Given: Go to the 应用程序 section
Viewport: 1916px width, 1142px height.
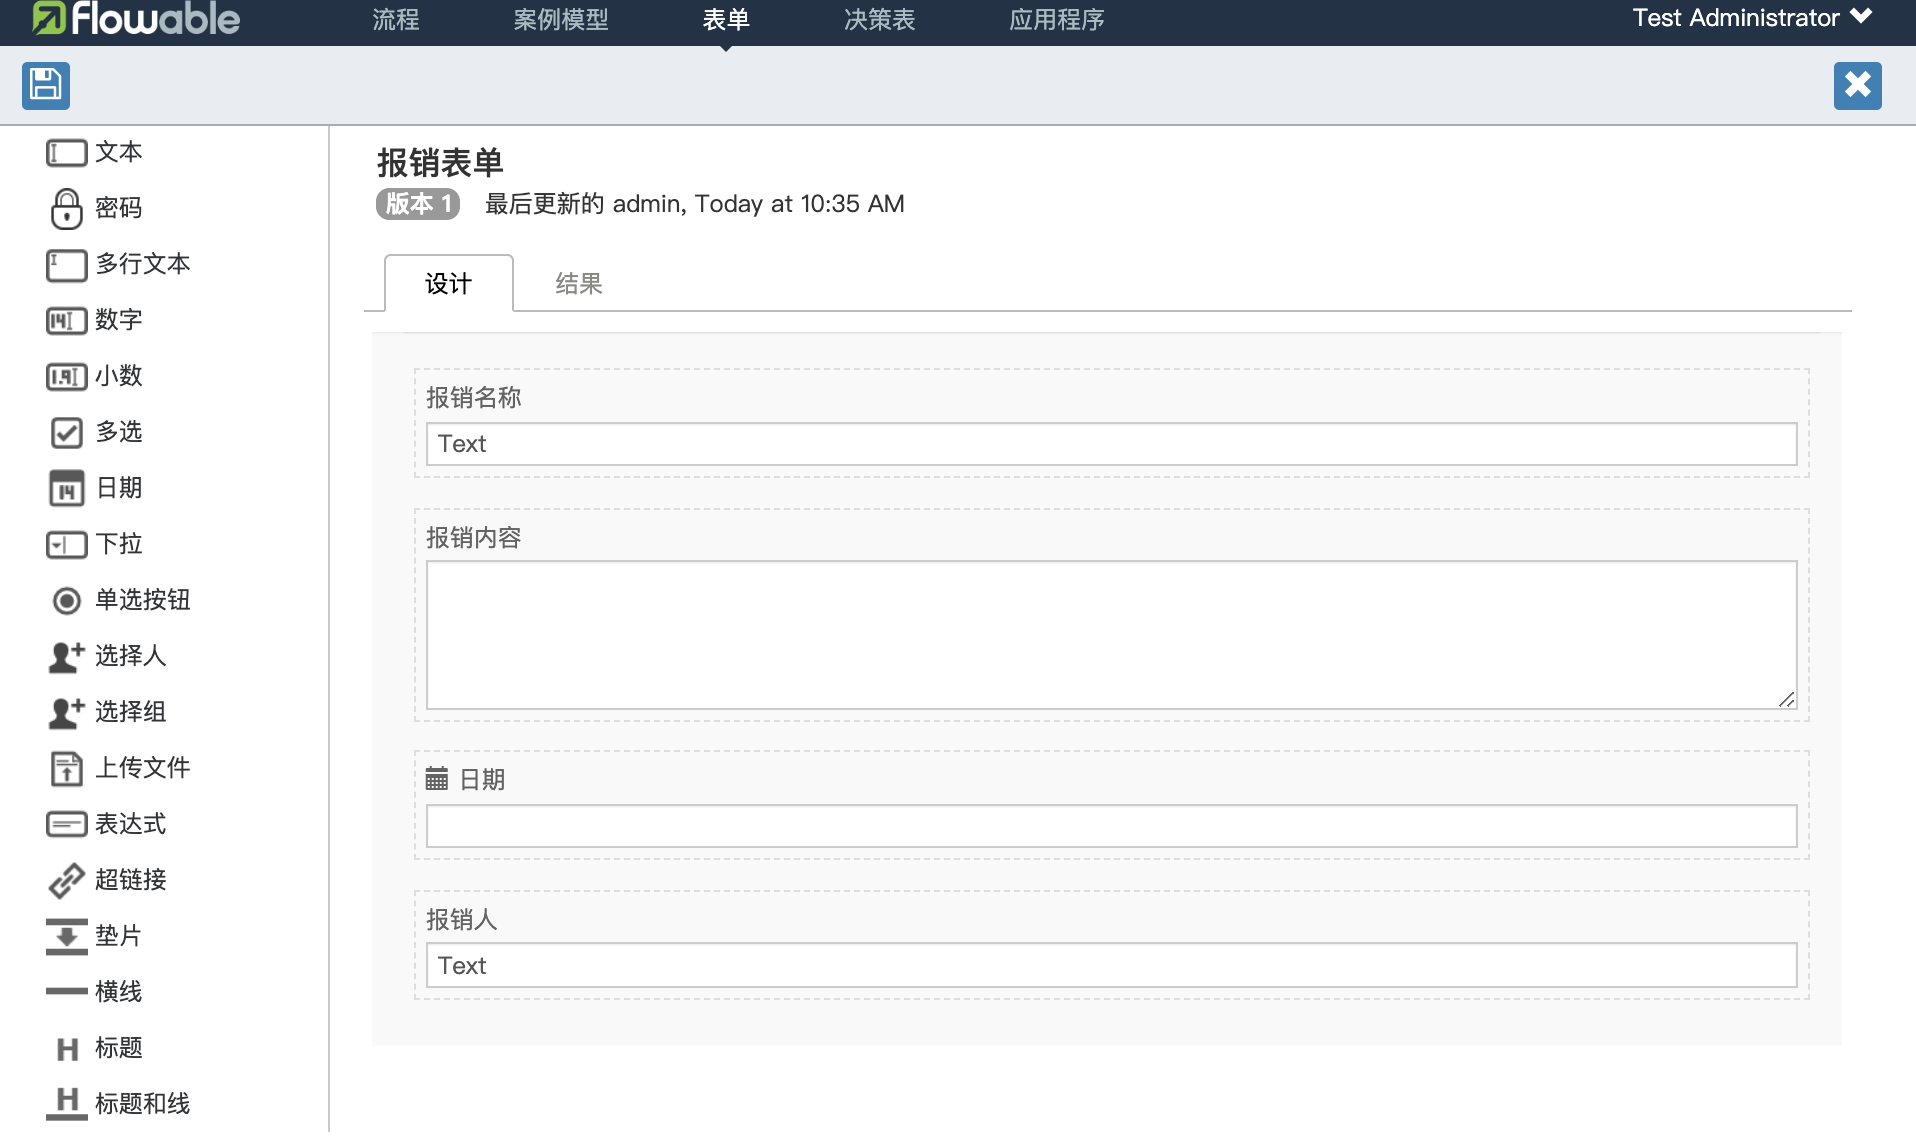Looking at the screenshot, I should click(1057, 20).
